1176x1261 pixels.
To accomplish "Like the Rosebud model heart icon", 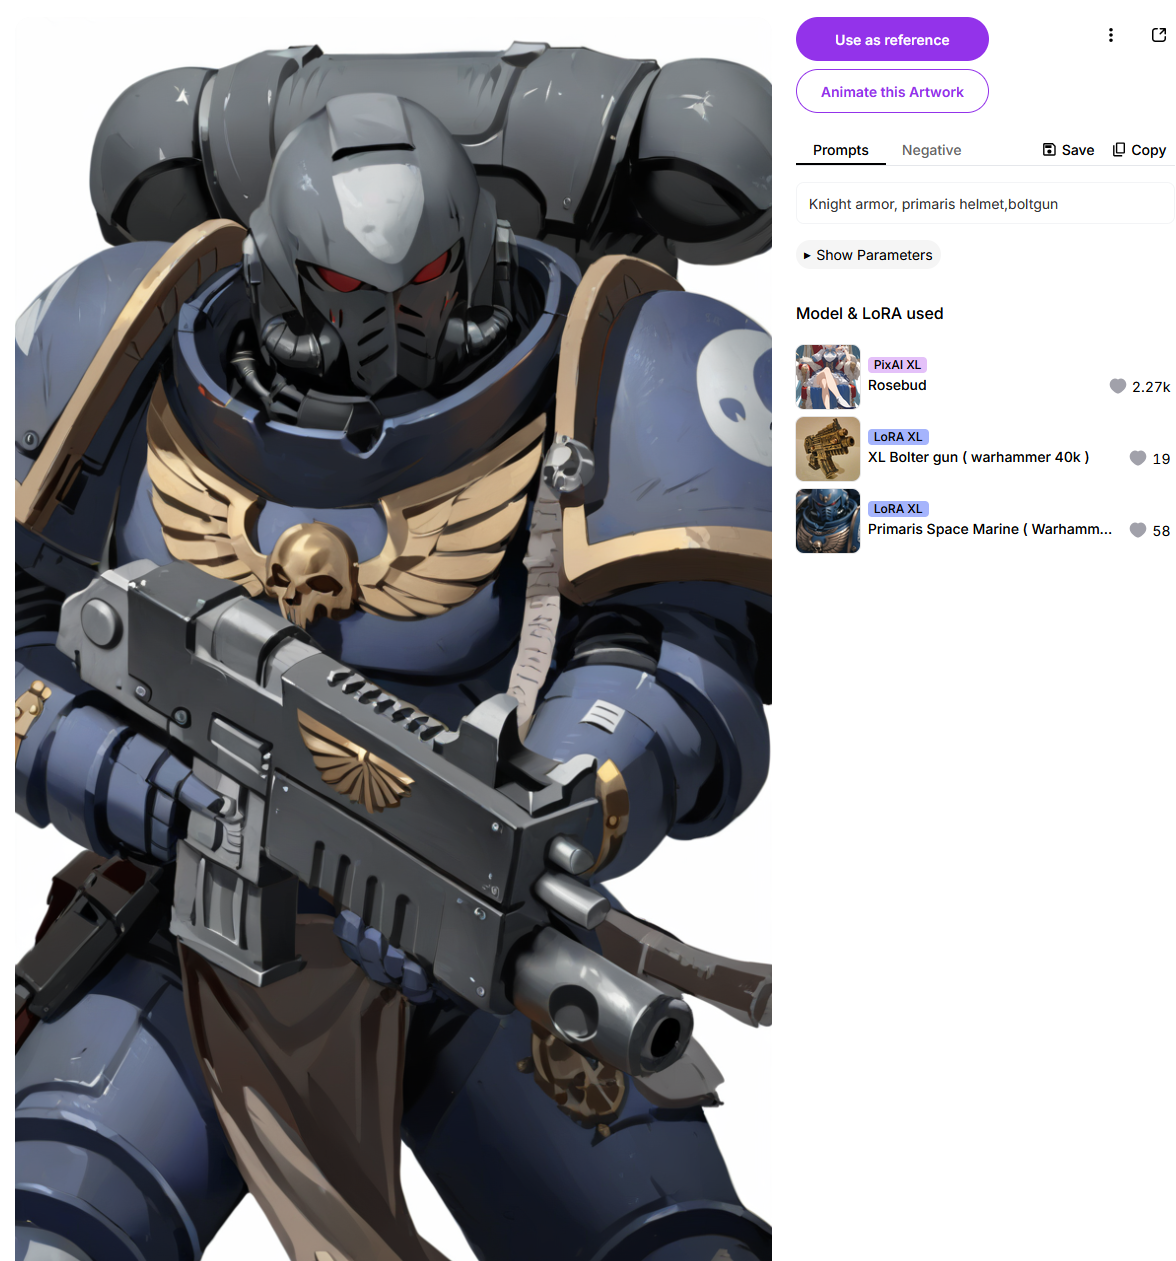I will (x=1118, y=386).
